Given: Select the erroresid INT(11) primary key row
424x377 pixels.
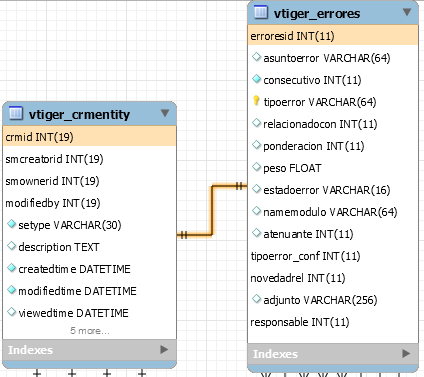Looking at the screenshot, I should click(x=333, y=35).
